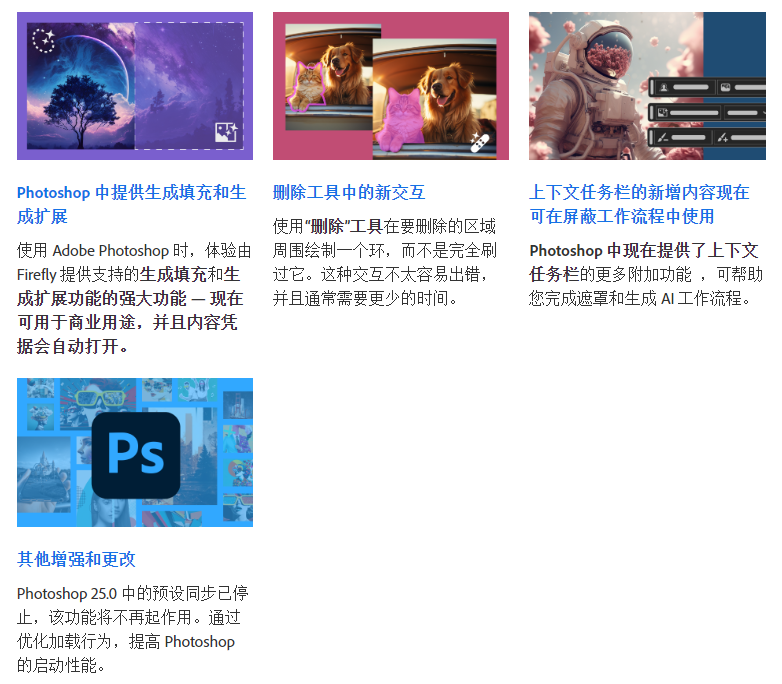Viewport: 782px width, 684px height.
Task: Click the Photoshop Ps logo icon
Action: tap(136, 455)
